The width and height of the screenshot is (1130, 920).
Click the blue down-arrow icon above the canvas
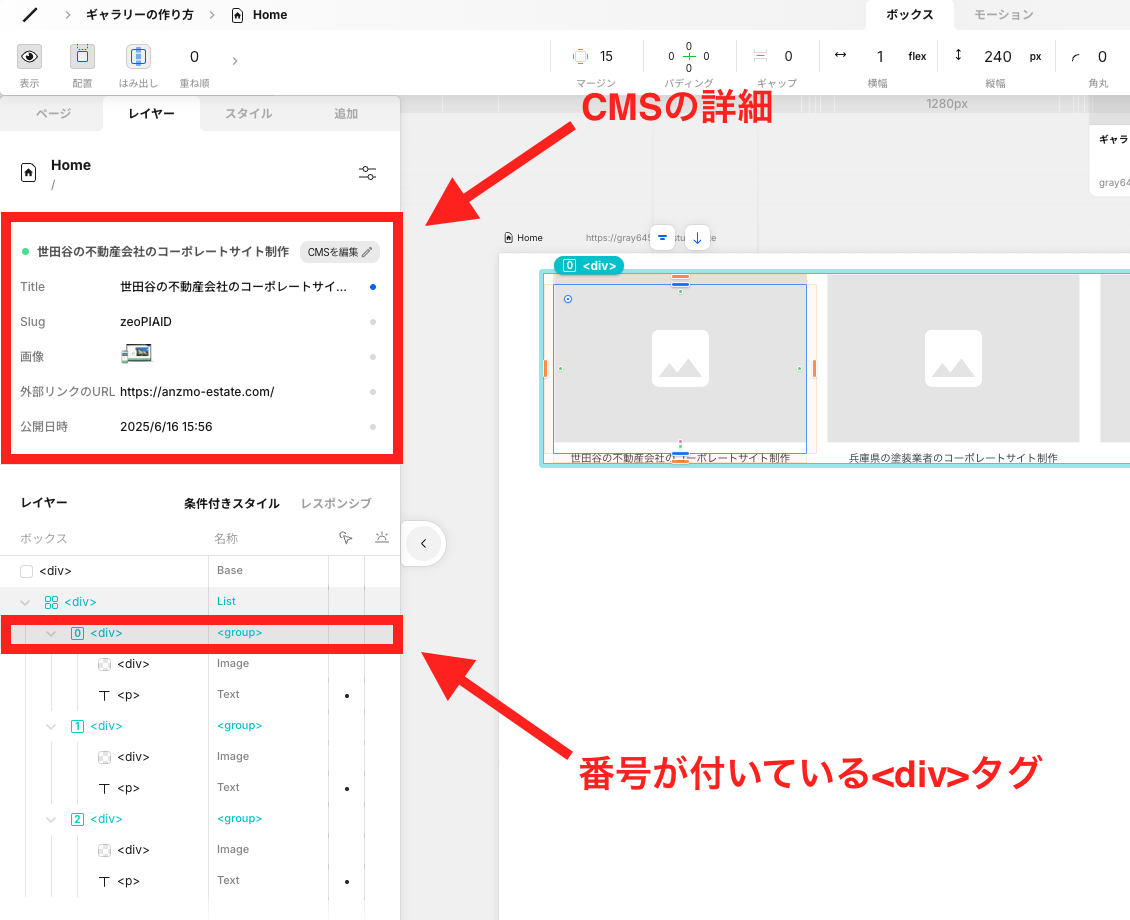click(x=697, y=238)
